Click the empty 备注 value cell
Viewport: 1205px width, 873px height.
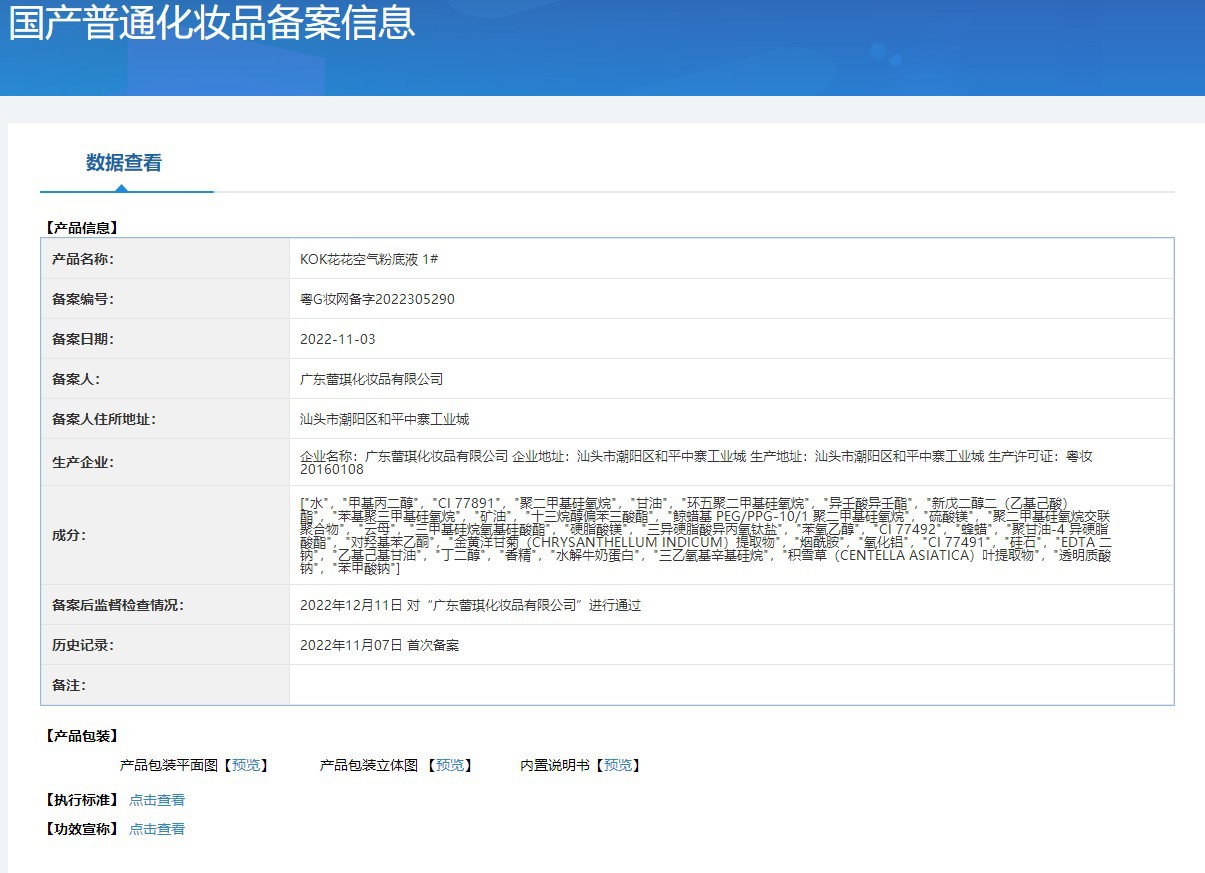tap(731, 685)
